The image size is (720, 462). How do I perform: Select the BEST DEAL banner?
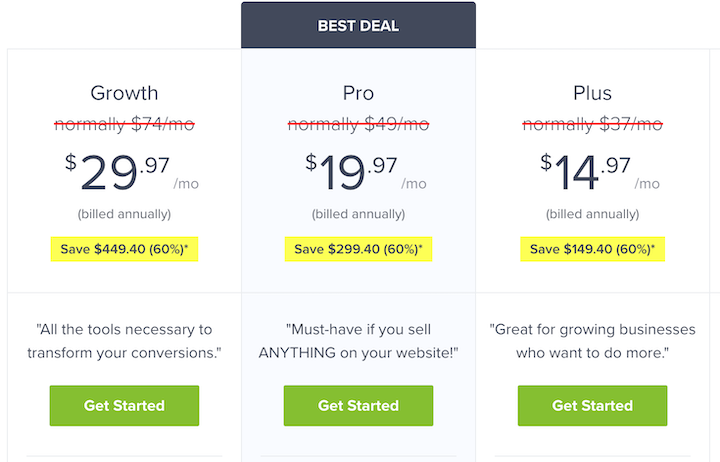coord(358,25)
